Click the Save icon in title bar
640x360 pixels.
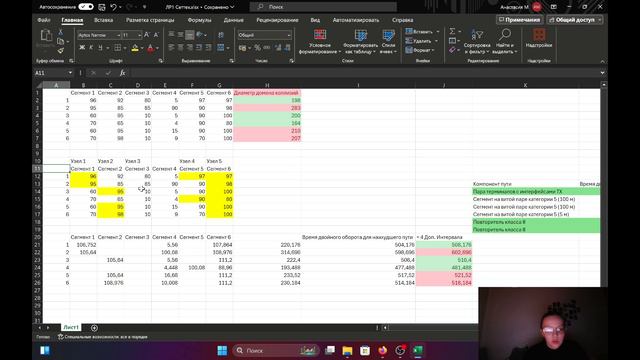click(x=102, y=7)
